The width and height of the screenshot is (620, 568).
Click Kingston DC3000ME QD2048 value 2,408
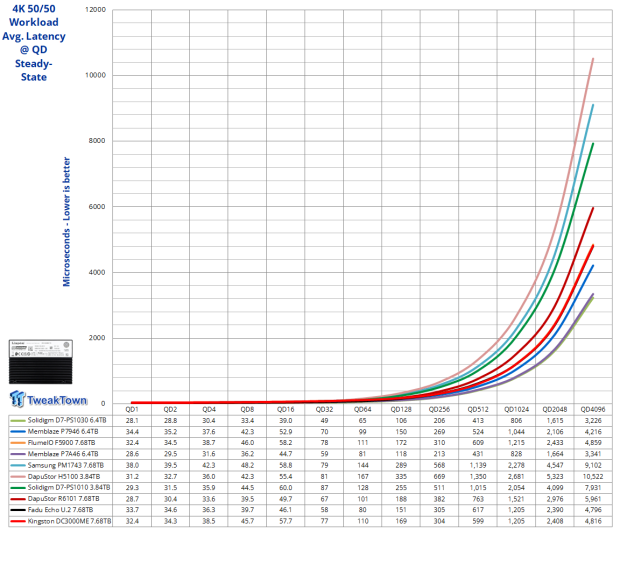pos(555,521)
